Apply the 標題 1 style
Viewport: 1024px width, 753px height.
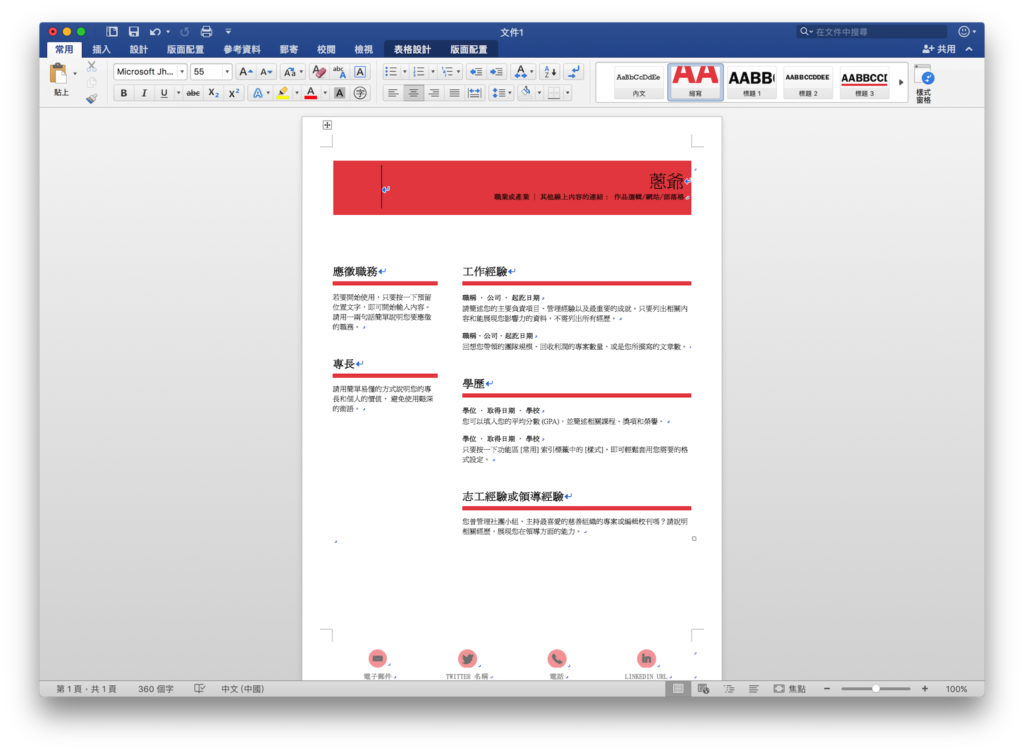(751, 82)
